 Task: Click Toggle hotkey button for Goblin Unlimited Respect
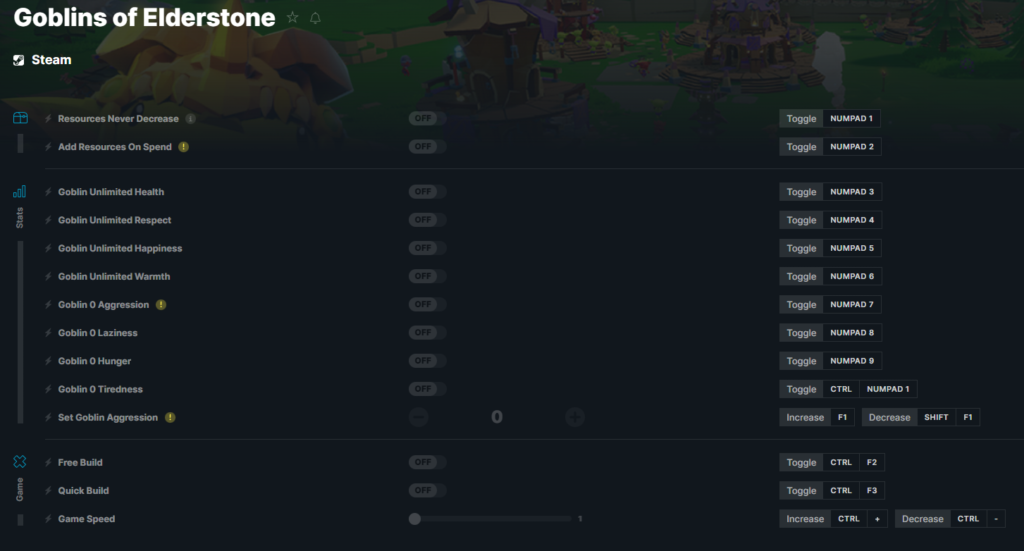801,220
